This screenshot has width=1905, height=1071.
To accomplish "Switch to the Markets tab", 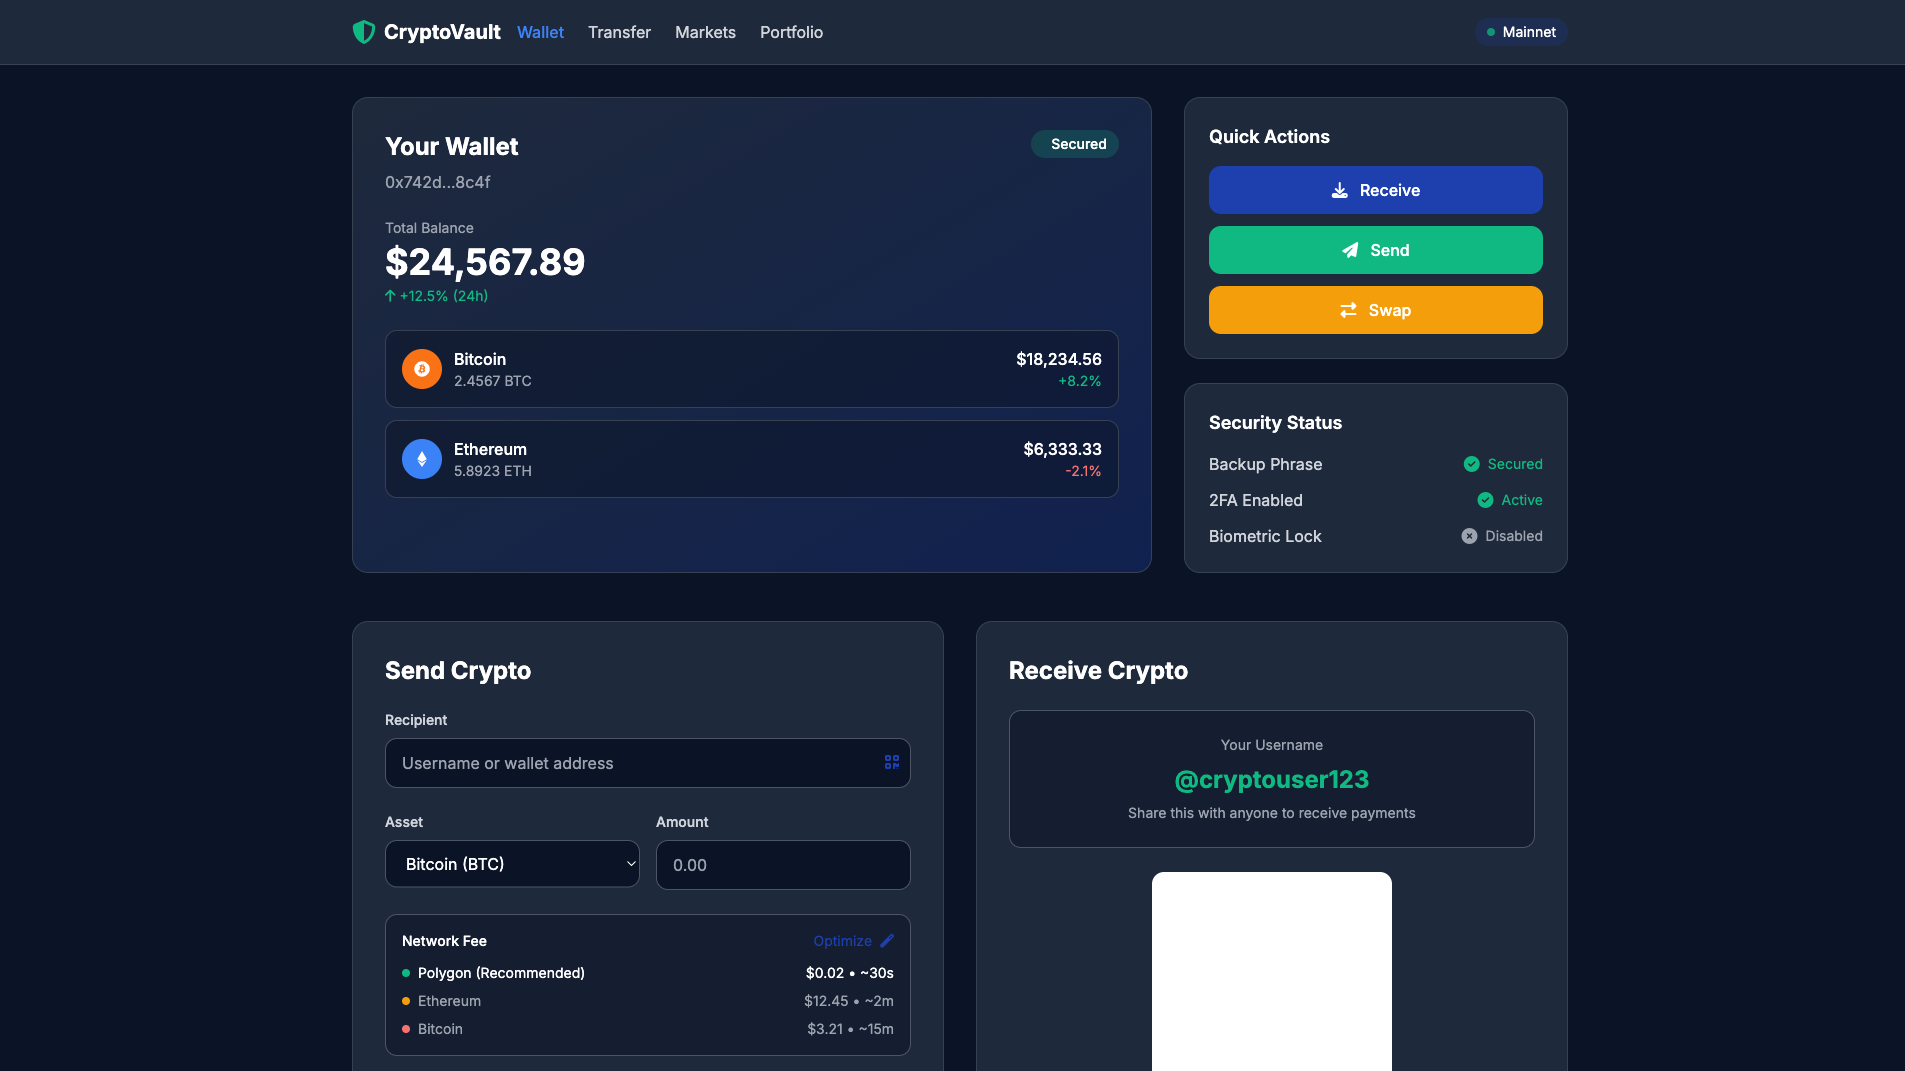I will tap(705, 31).
